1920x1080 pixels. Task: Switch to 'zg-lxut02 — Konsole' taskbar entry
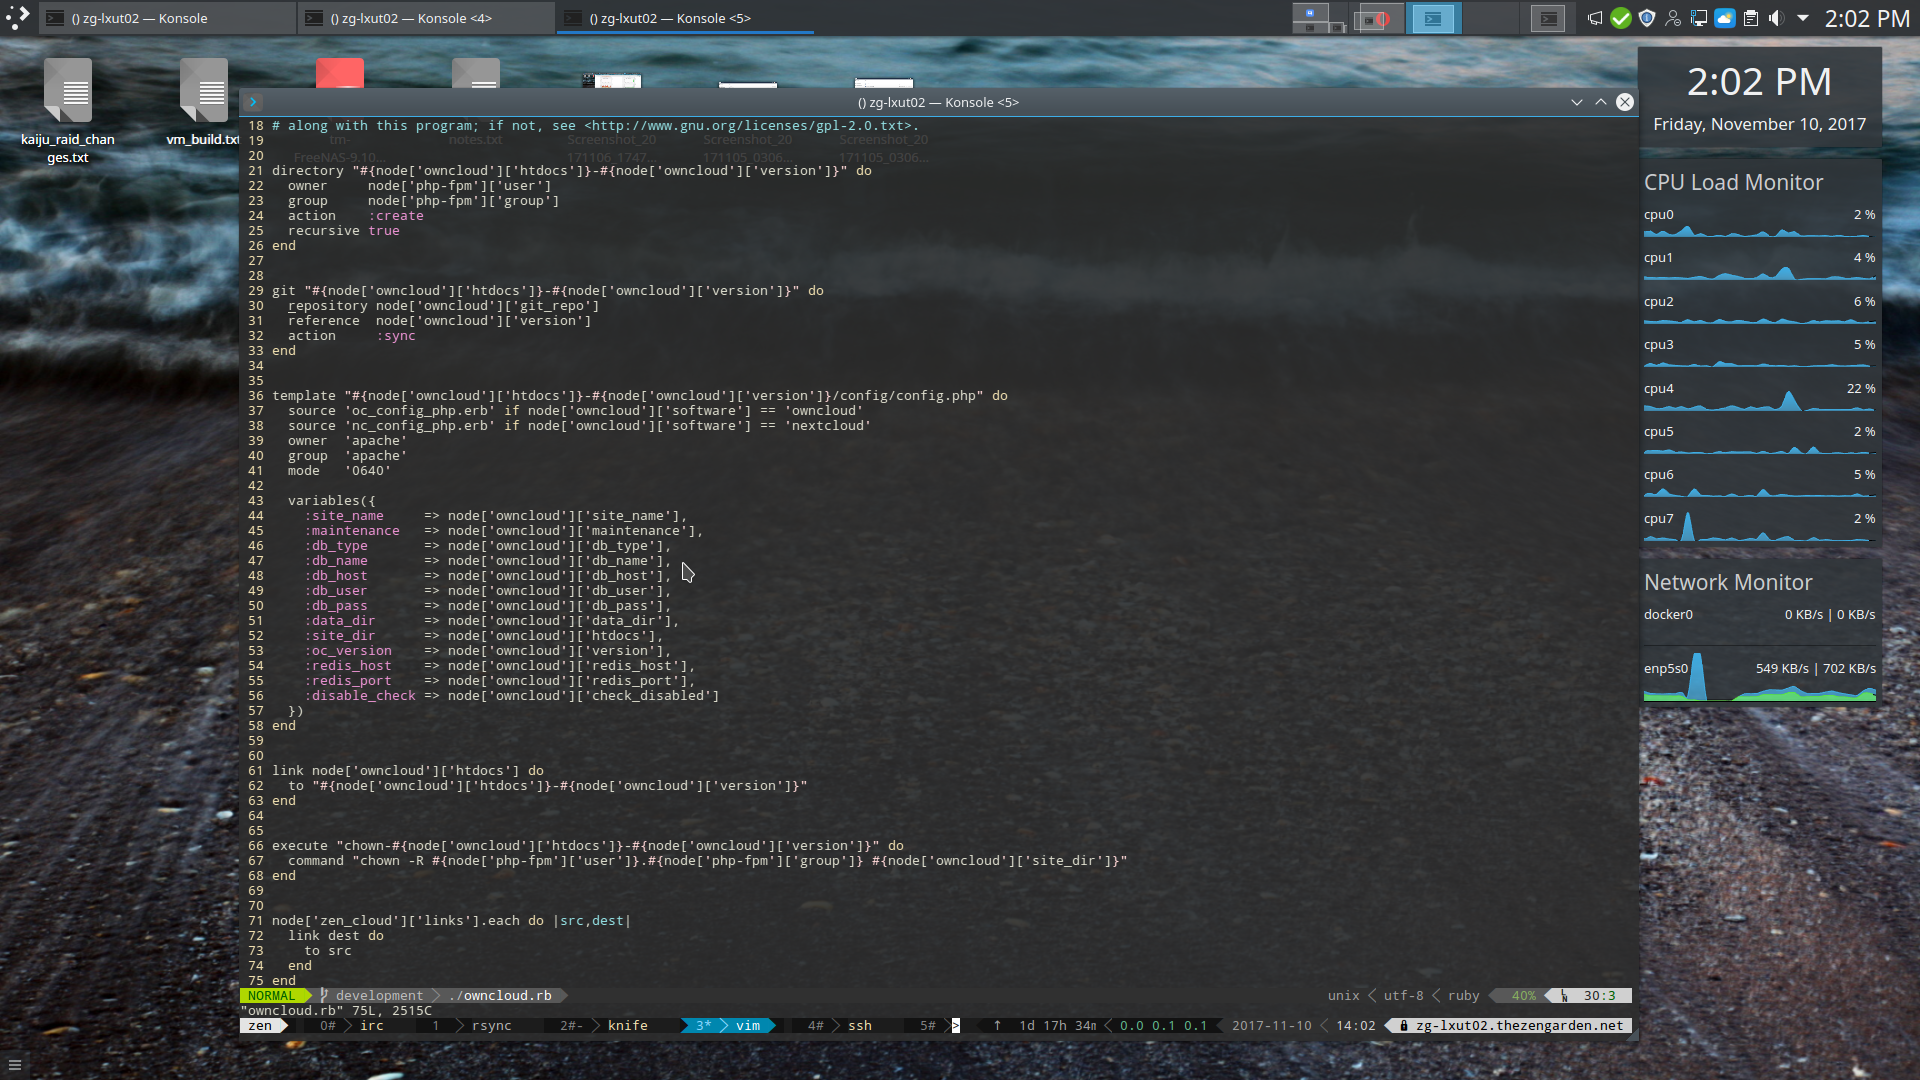click(167, 18)
